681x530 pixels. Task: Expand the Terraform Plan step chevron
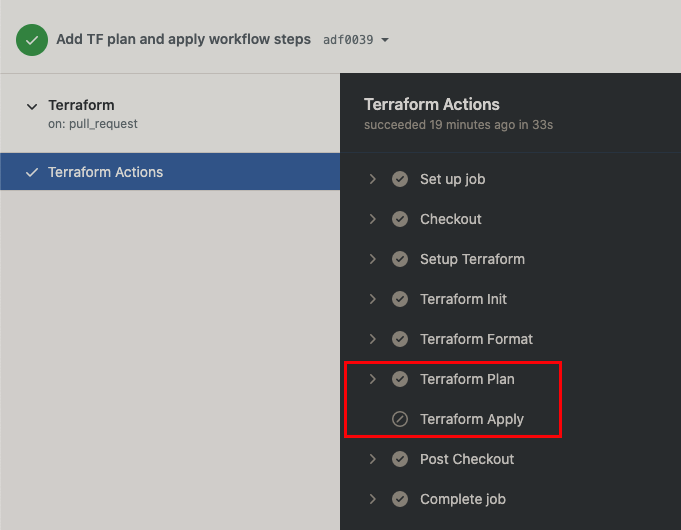pyautogui.click(x=372, y=379)
